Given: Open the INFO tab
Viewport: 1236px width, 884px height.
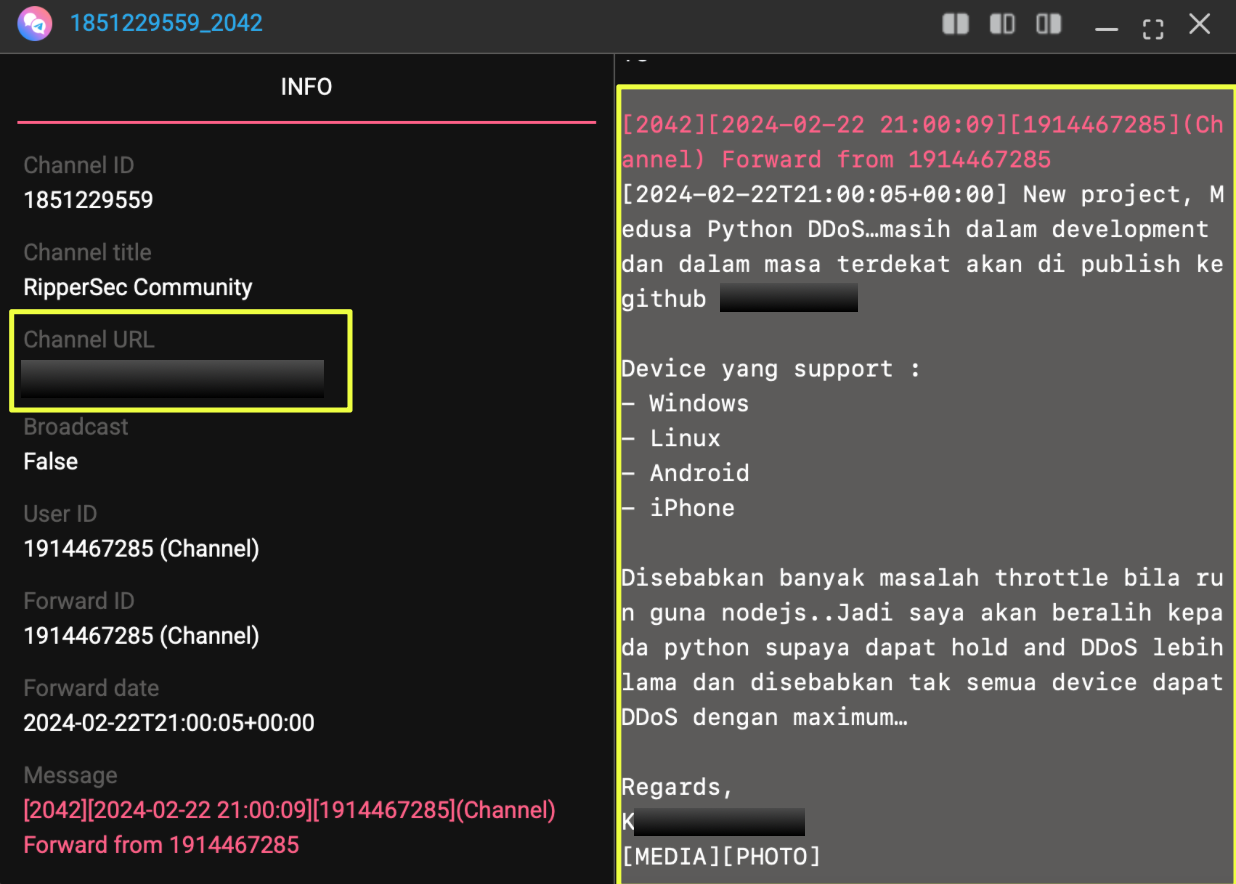Looking at the screenshot, I should tap(306, 87).
